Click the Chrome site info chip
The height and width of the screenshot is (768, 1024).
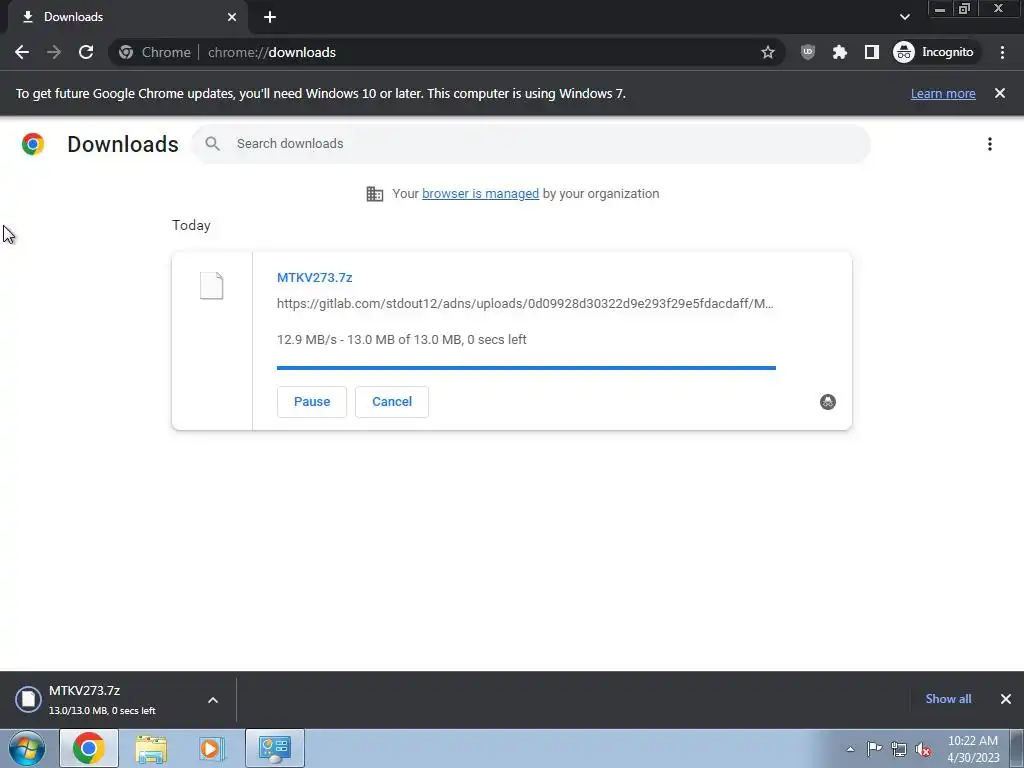pos(155,52)
